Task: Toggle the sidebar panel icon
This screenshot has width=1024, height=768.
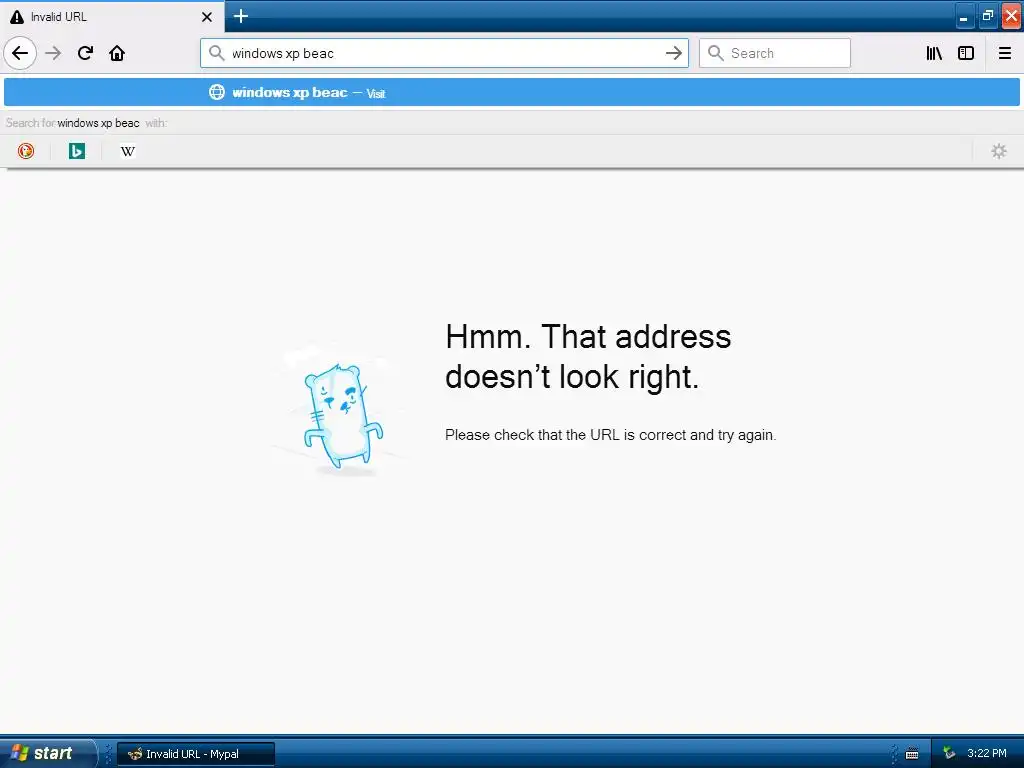Action: [x=966, y=53]
